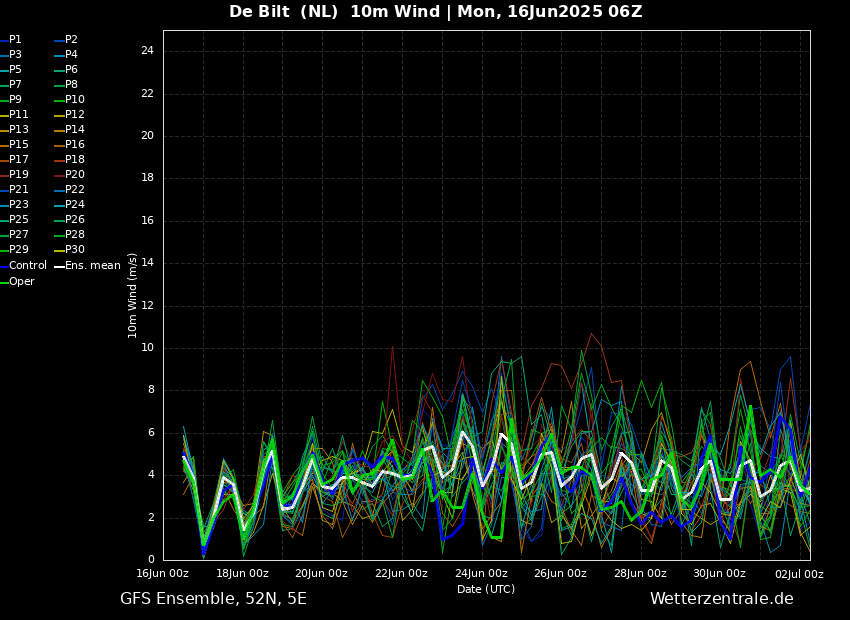This screenshot has width=850, height=620.
Task: Click the 10m Wind (m/s) axis label
Action: [x=133, y=295]
